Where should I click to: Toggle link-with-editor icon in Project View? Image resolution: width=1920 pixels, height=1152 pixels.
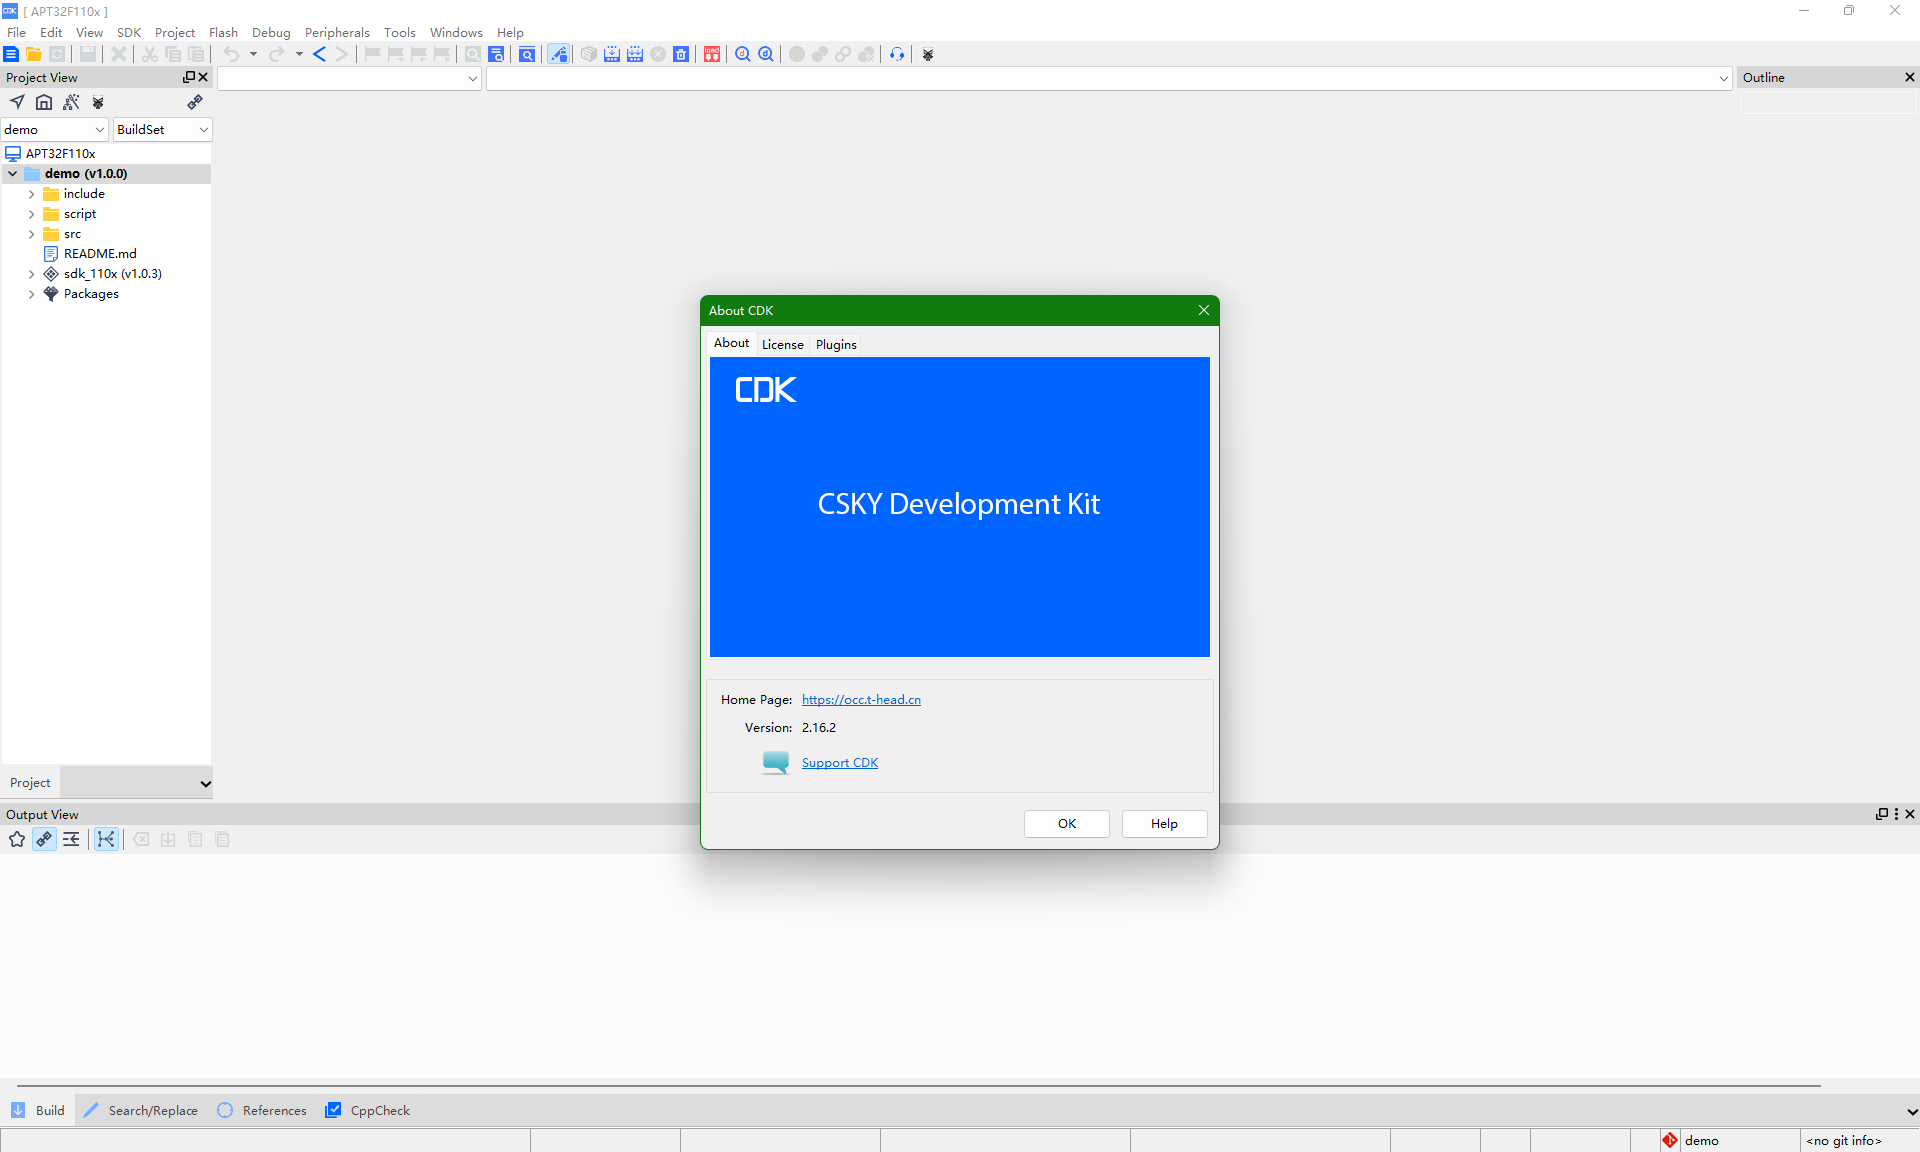(x=195, y=102)
